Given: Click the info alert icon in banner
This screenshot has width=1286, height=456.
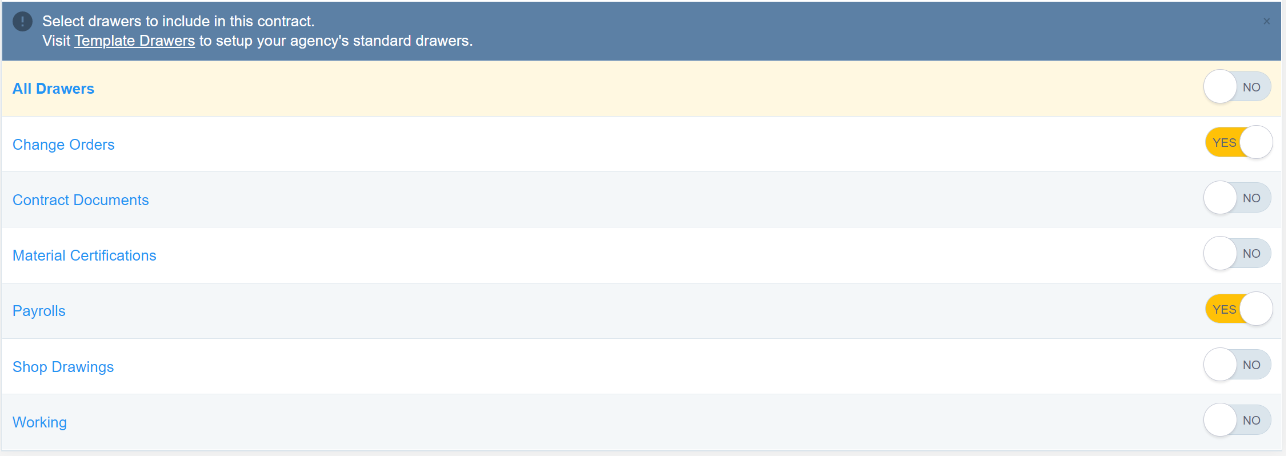Looking at the screenshot, I should 22,22.
